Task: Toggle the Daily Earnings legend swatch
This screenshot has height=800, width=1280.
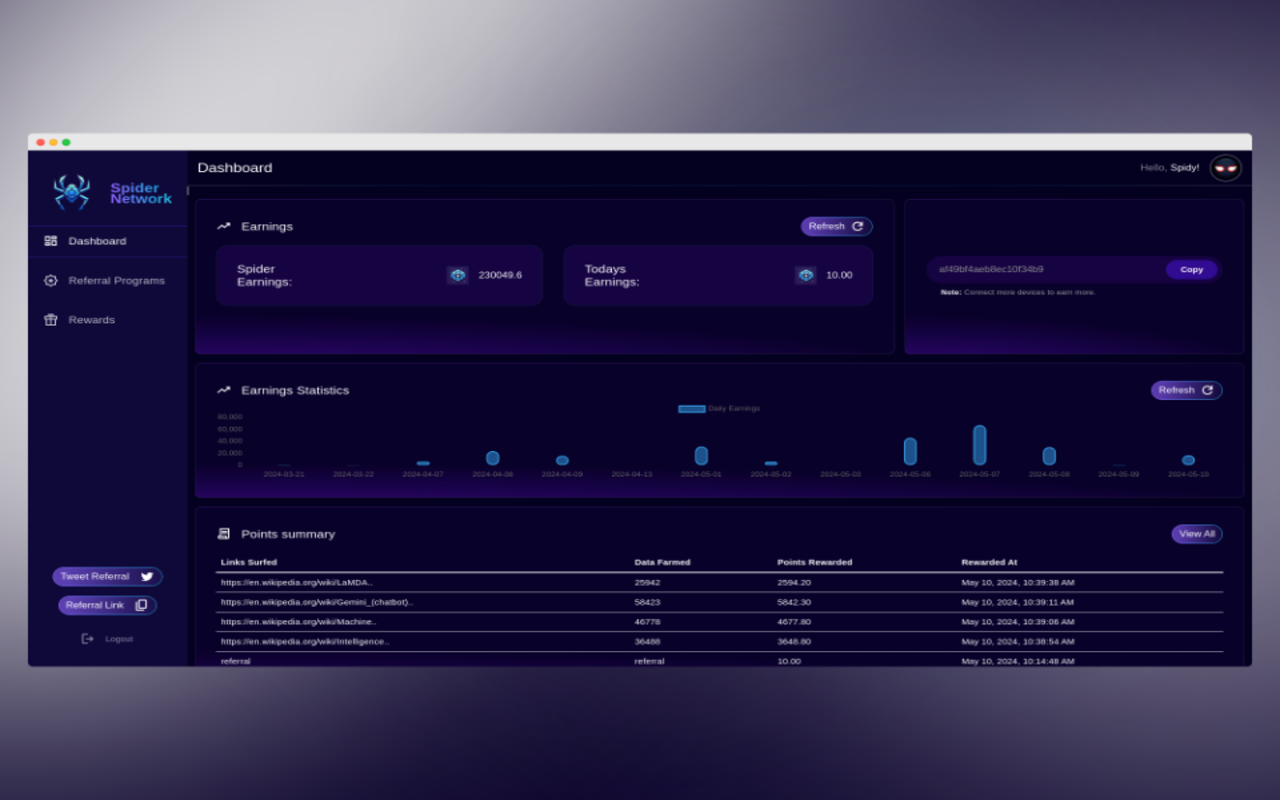Action: 691,409
